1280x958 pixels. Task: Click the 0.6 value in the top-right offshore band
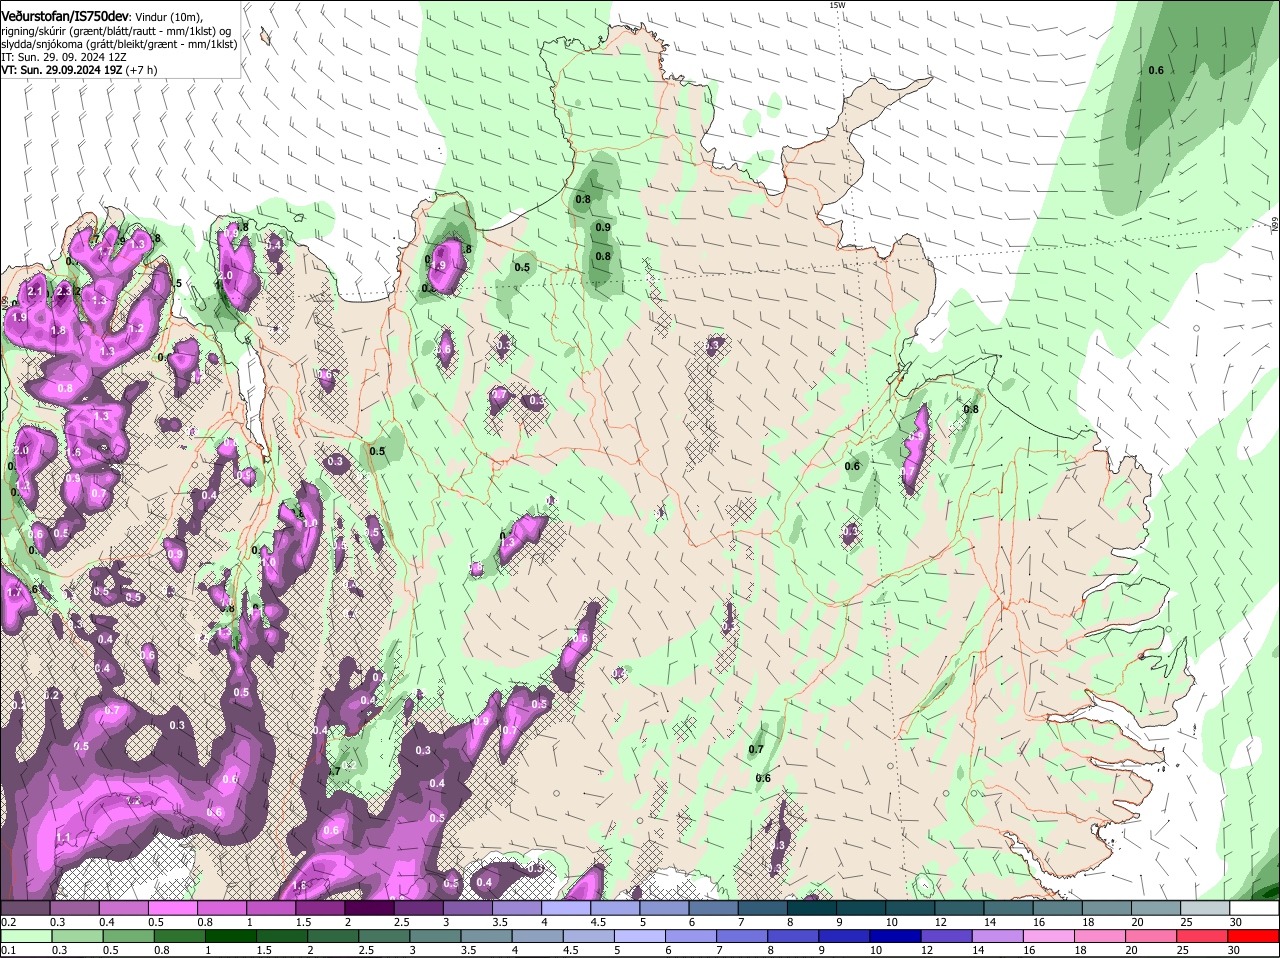[1156, 70]
